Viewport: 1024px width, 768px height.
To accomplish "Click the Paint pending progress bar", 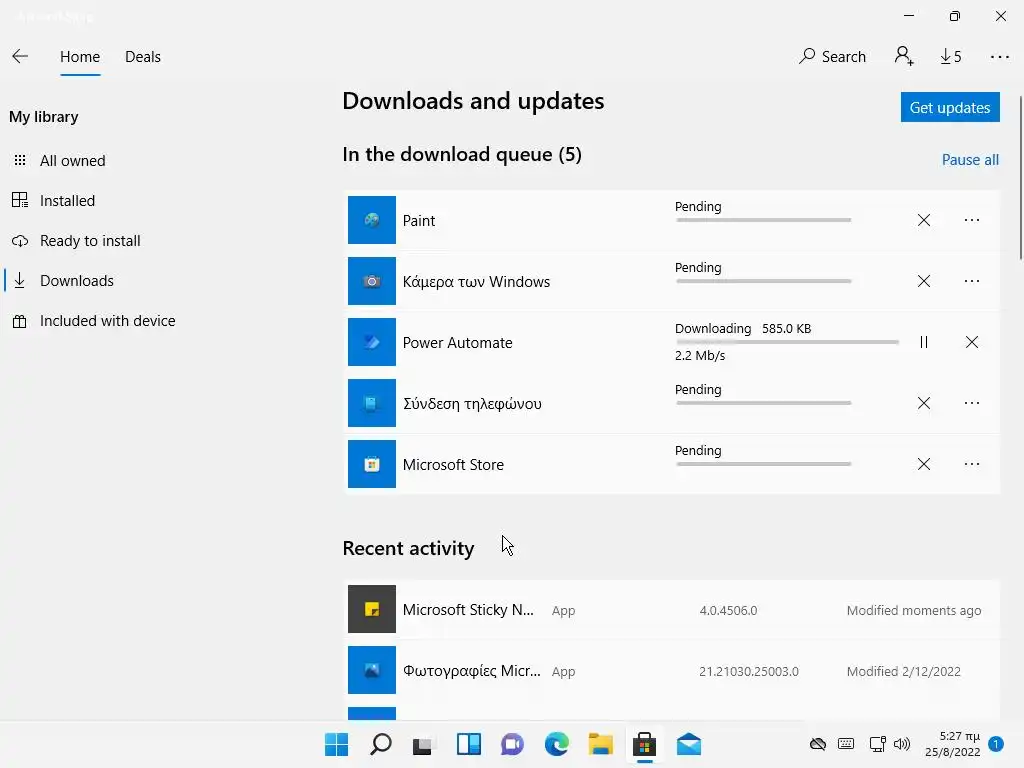I will [x=763, y=220].
